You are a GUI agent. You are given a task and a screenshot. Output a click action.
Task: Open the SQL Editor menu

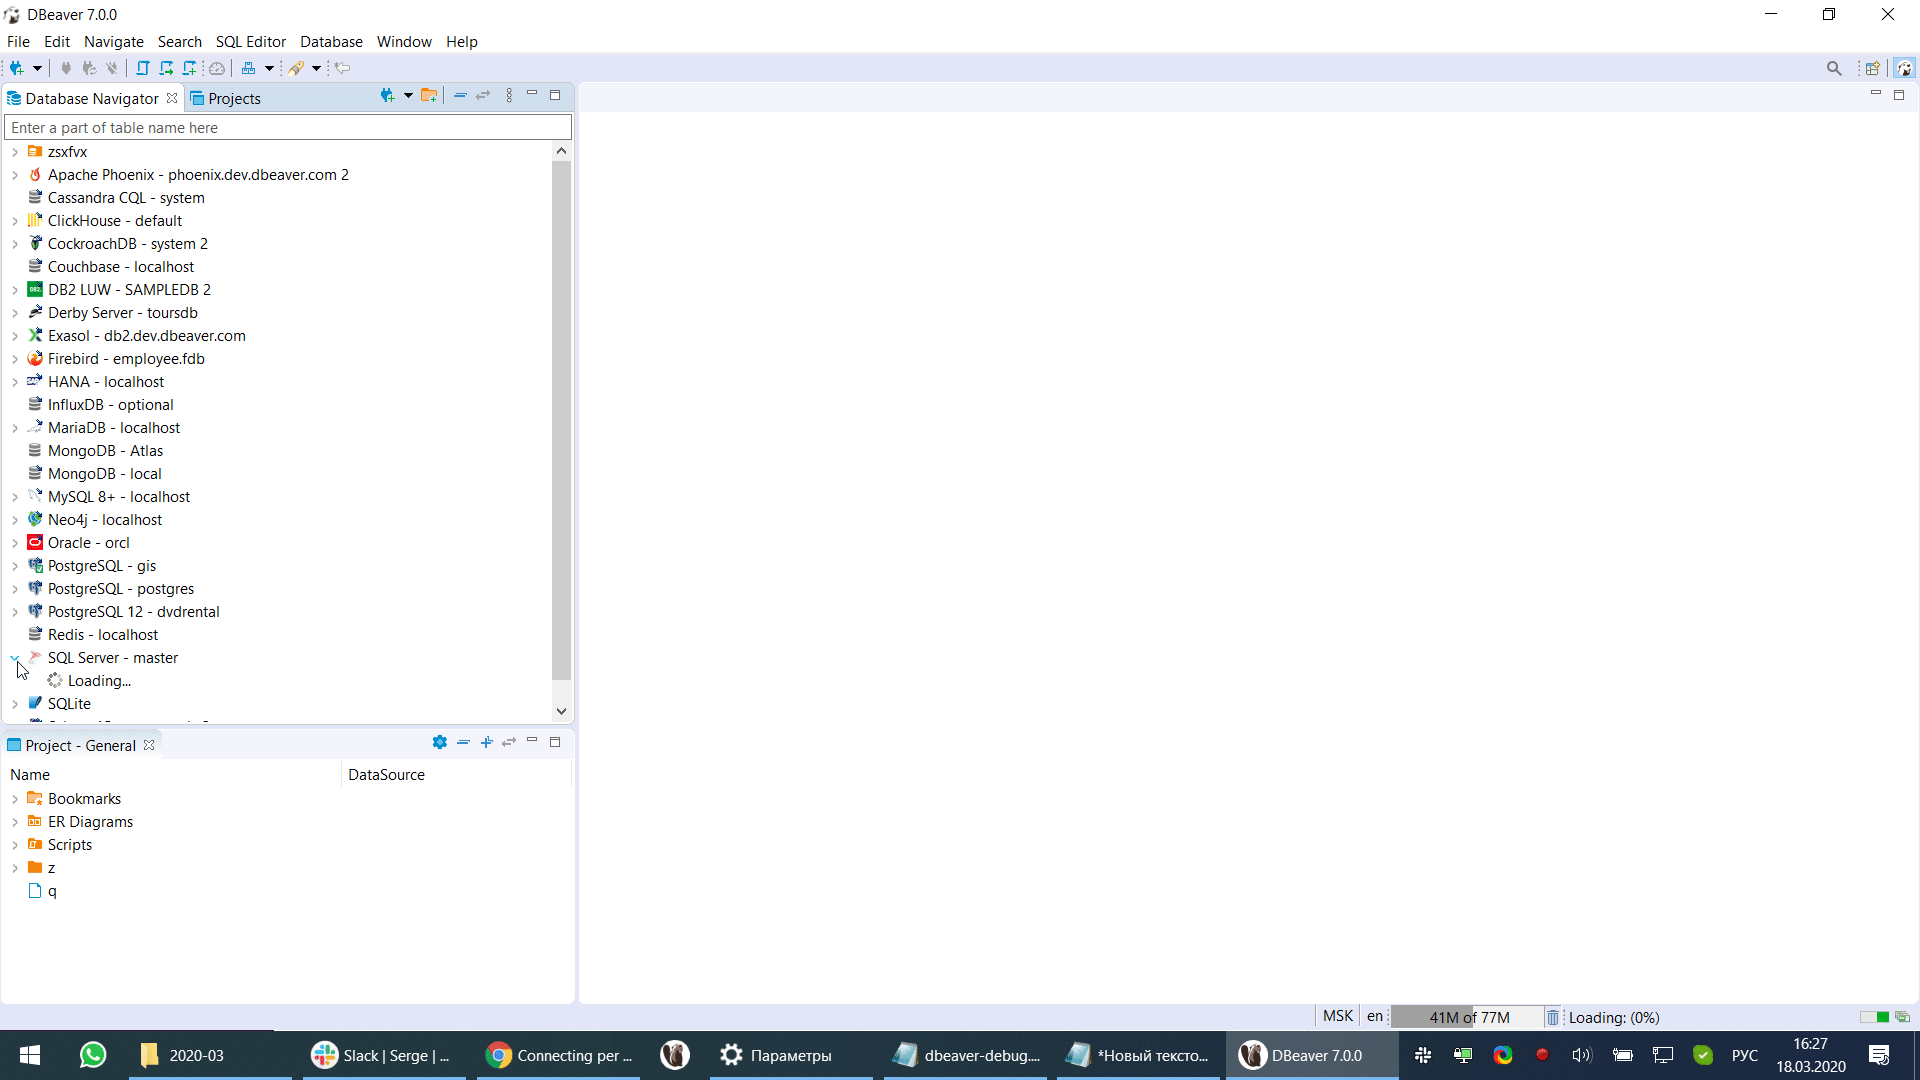(250, 42)
